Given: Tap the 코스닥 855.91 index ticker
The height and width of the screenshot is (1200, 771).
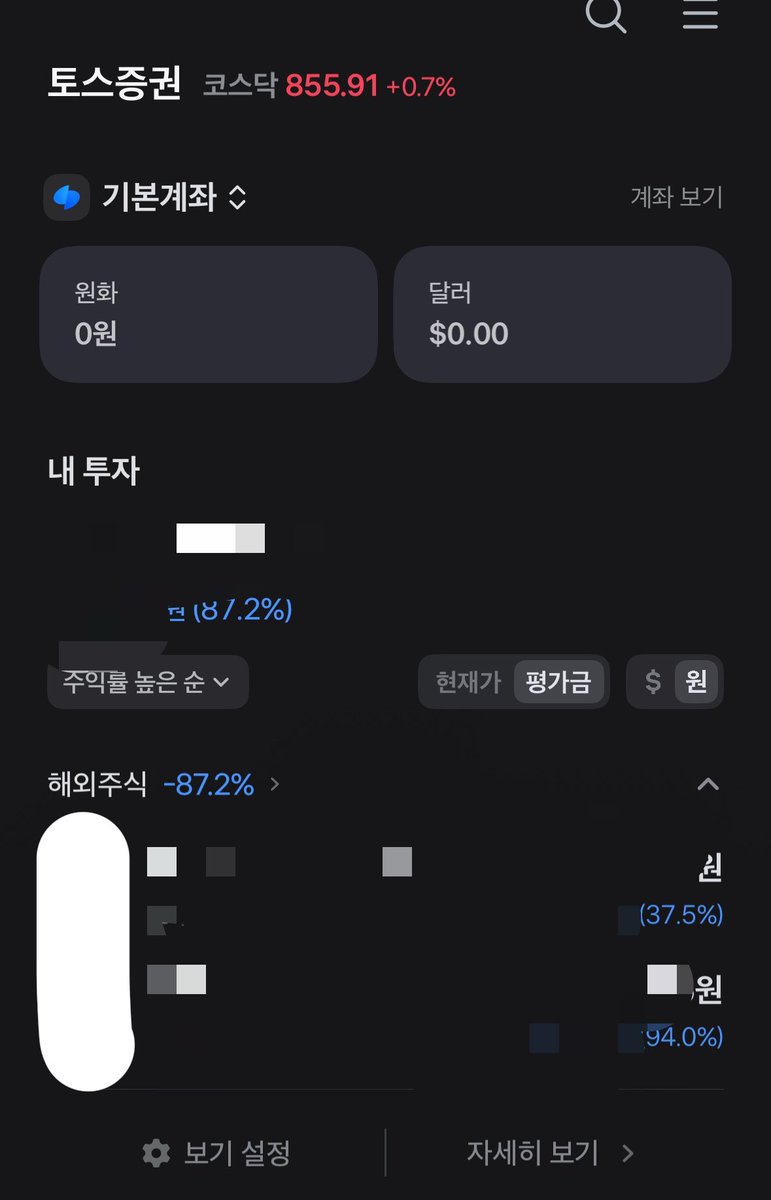Looking at the screenshot, I should [x=329, y=87].
